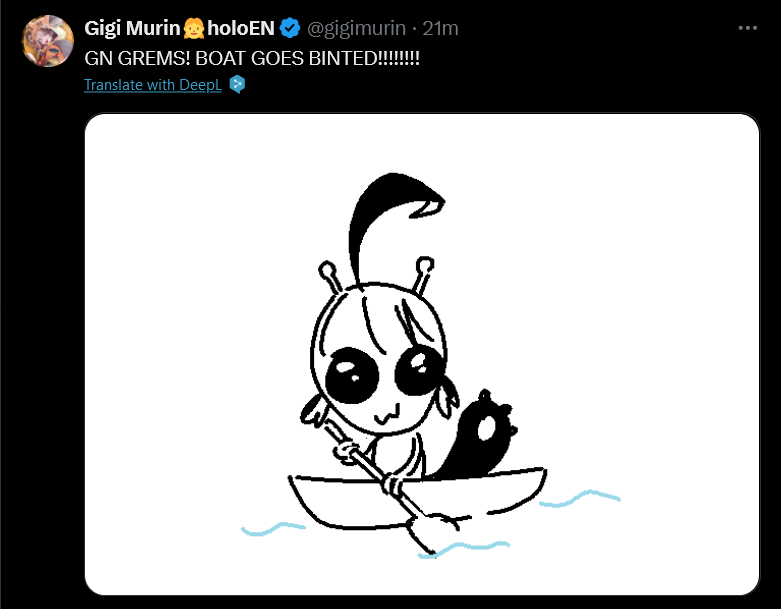
Task: Click the emoji in the display name
Action: click(194, 28)
